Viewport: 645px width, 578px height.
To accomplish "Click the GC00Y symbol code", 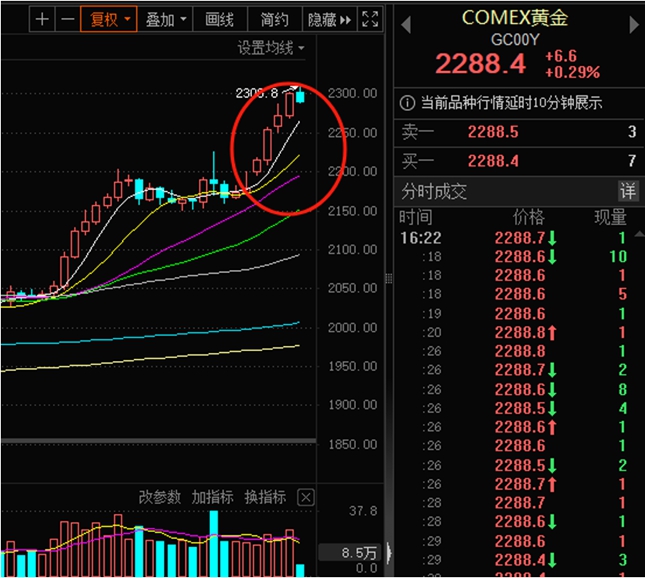I will click(x=515, y=40).
